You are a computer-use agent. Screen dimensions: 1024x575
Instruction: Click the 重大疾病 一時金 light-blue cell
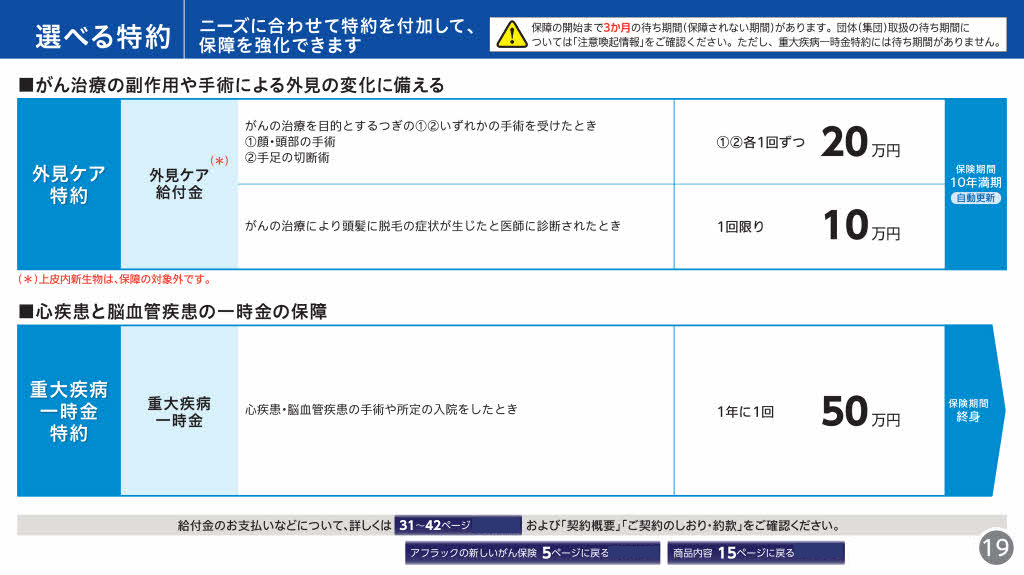coord(179,411)
